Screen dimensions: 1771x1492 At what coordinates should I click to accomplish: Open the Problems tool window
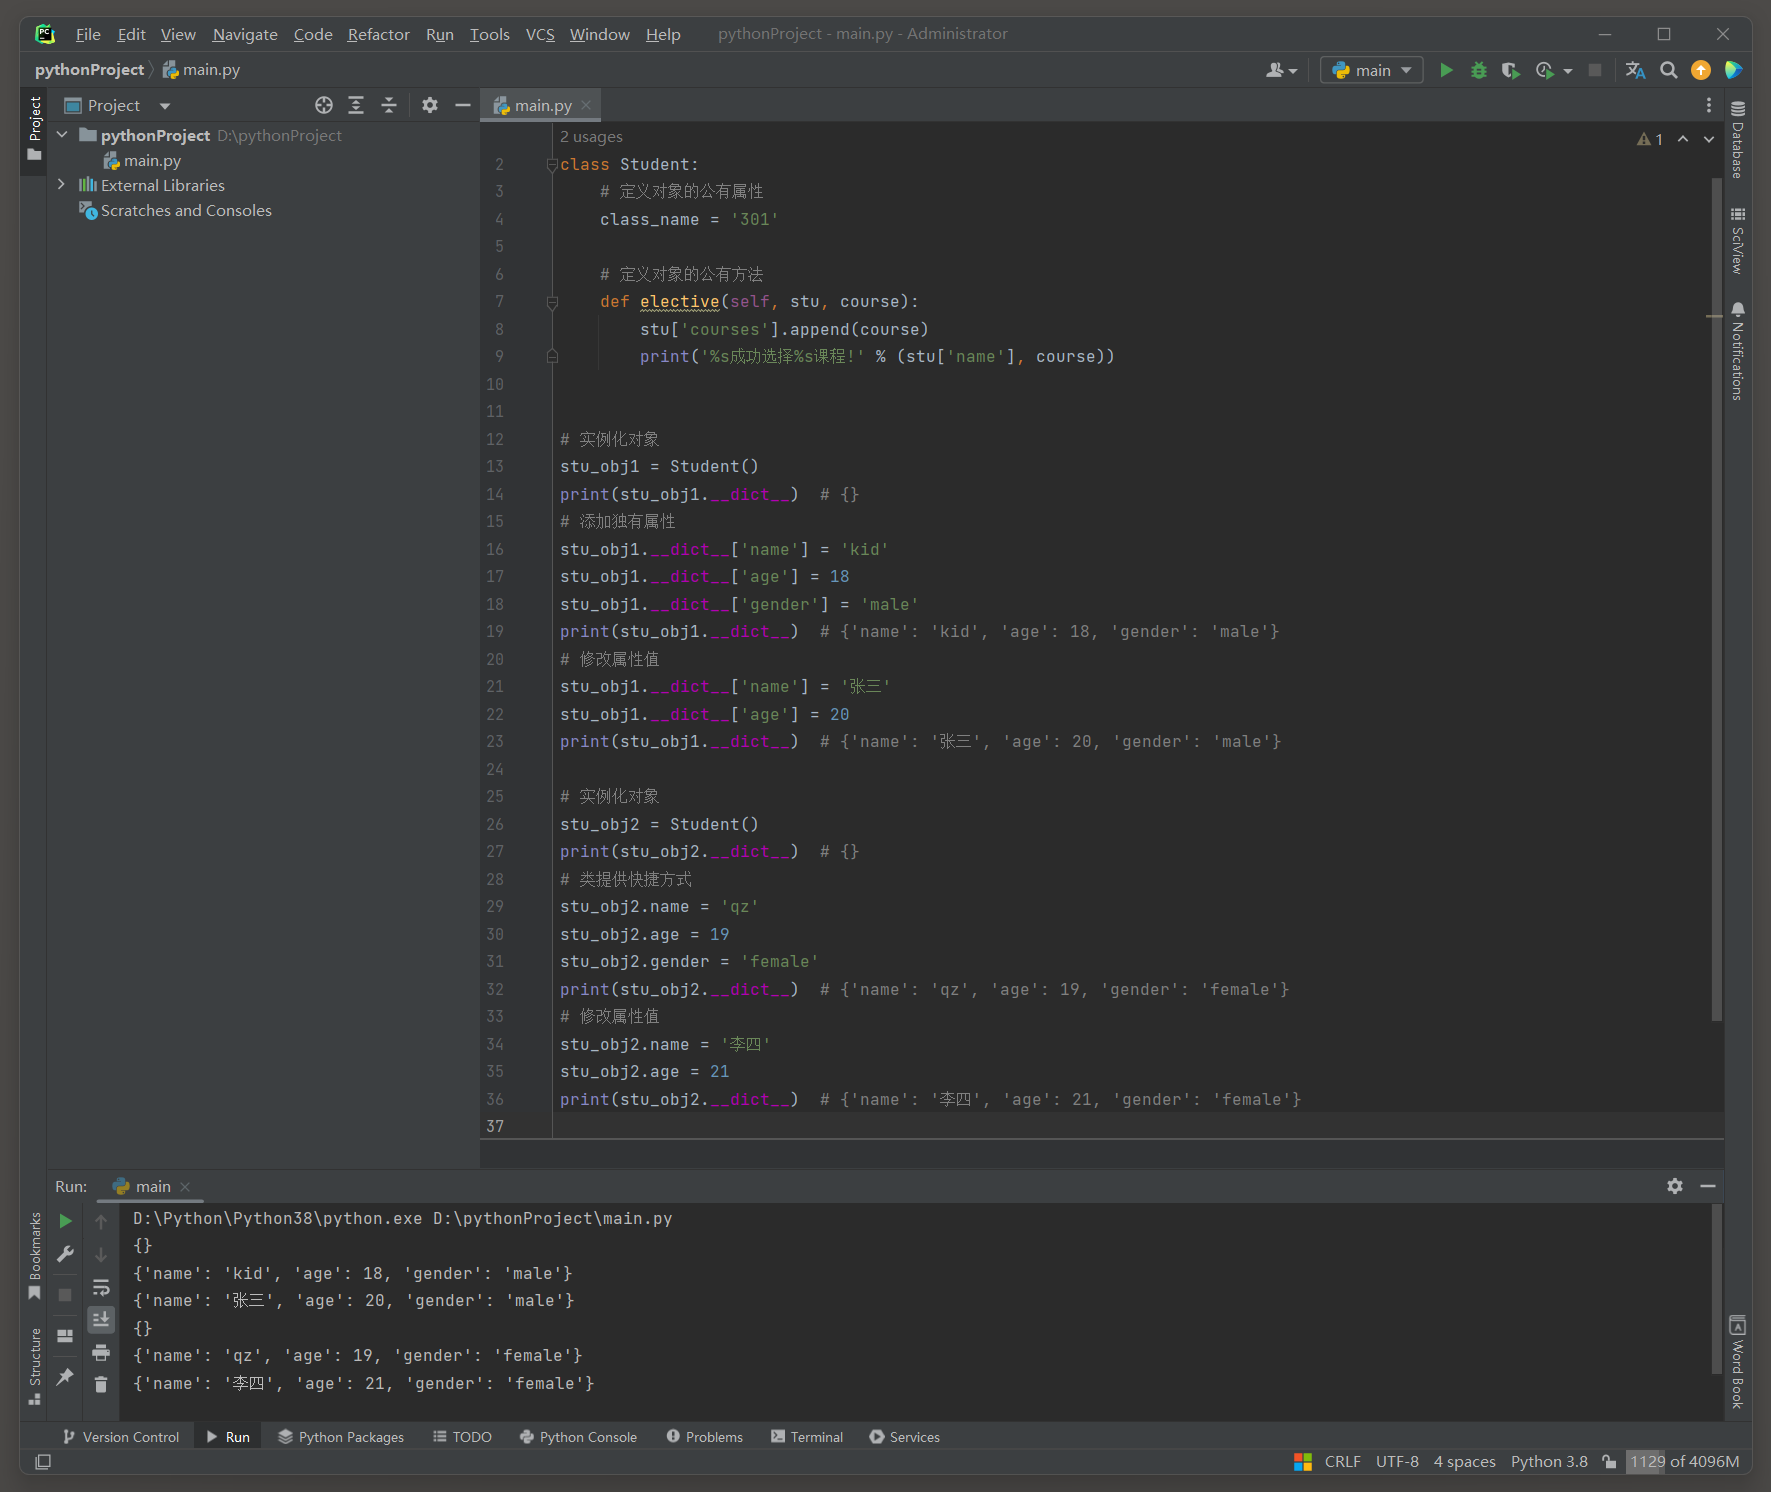705,1437
